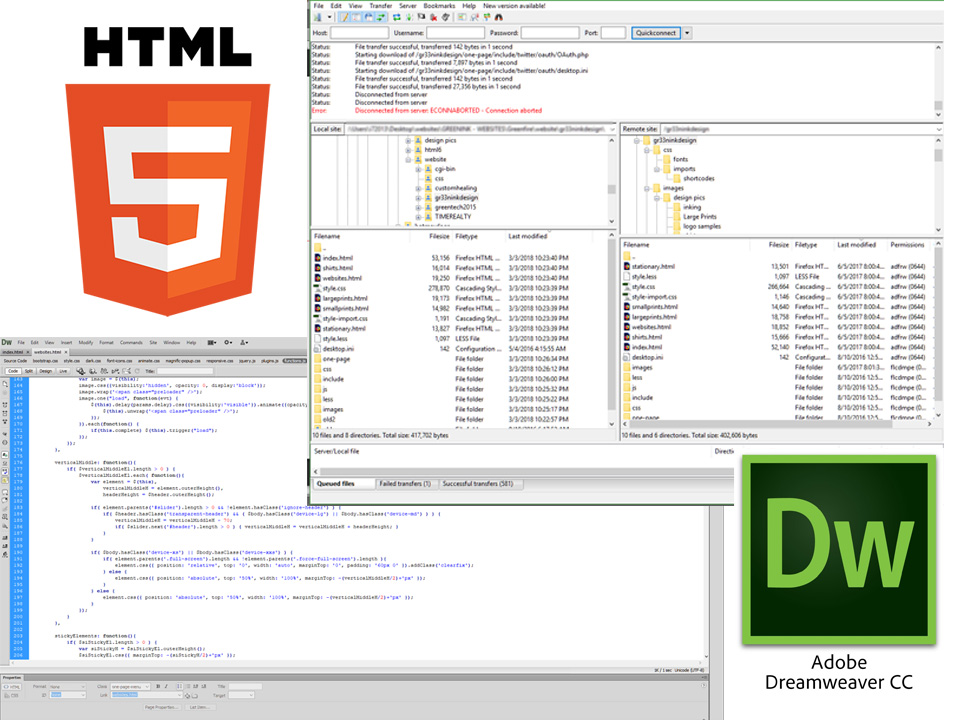The image size is (960, 720).
Task: Select the 'TIMEREALTY' folder in local tree
Action: pos(453,217)
